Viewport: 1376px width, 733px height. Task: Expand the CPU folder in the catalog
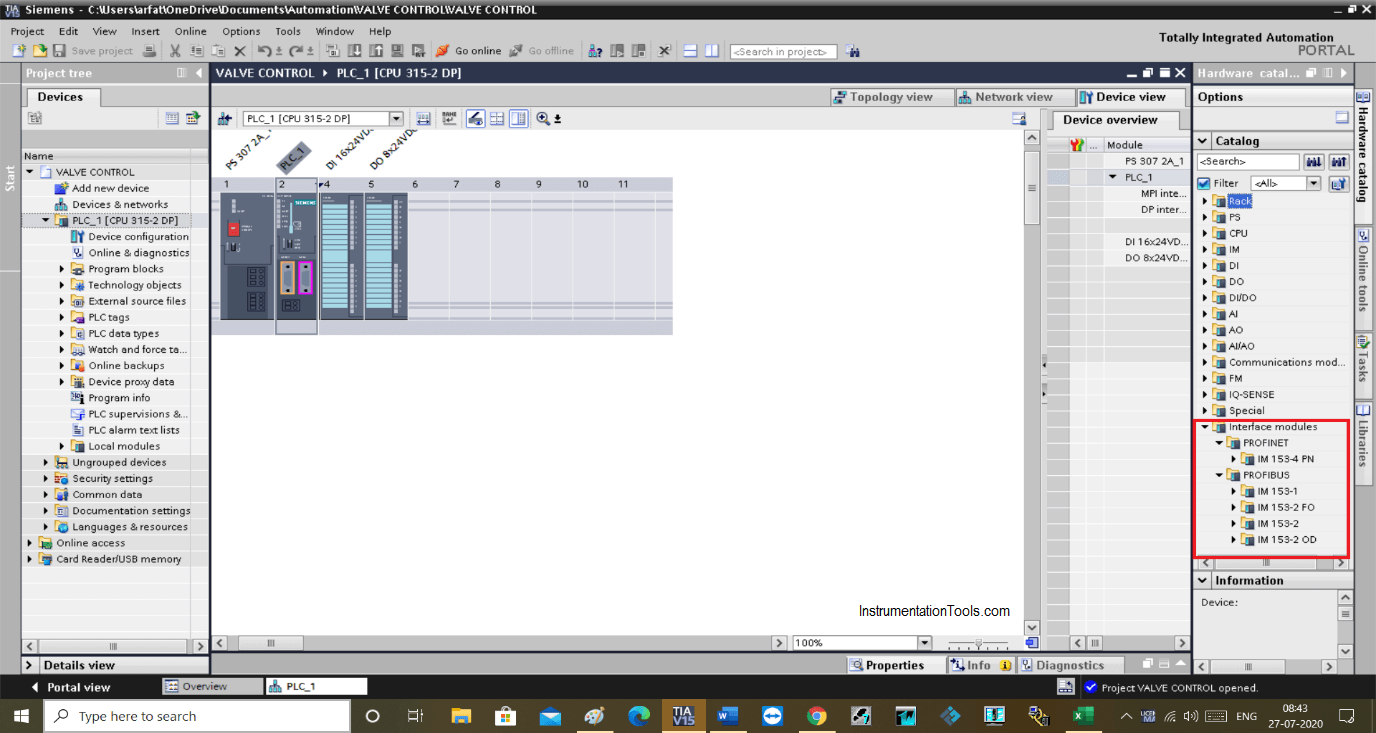[1205, 233]
